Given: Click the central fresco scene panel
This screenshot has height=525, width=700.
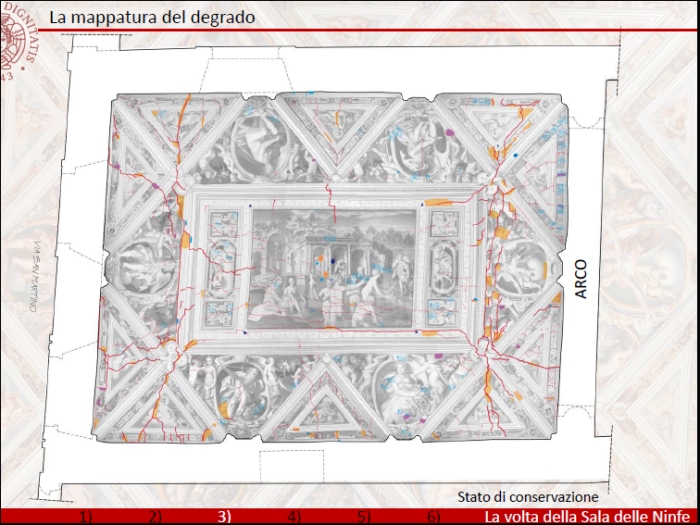Looking at the screenshot, I should 332,267.
